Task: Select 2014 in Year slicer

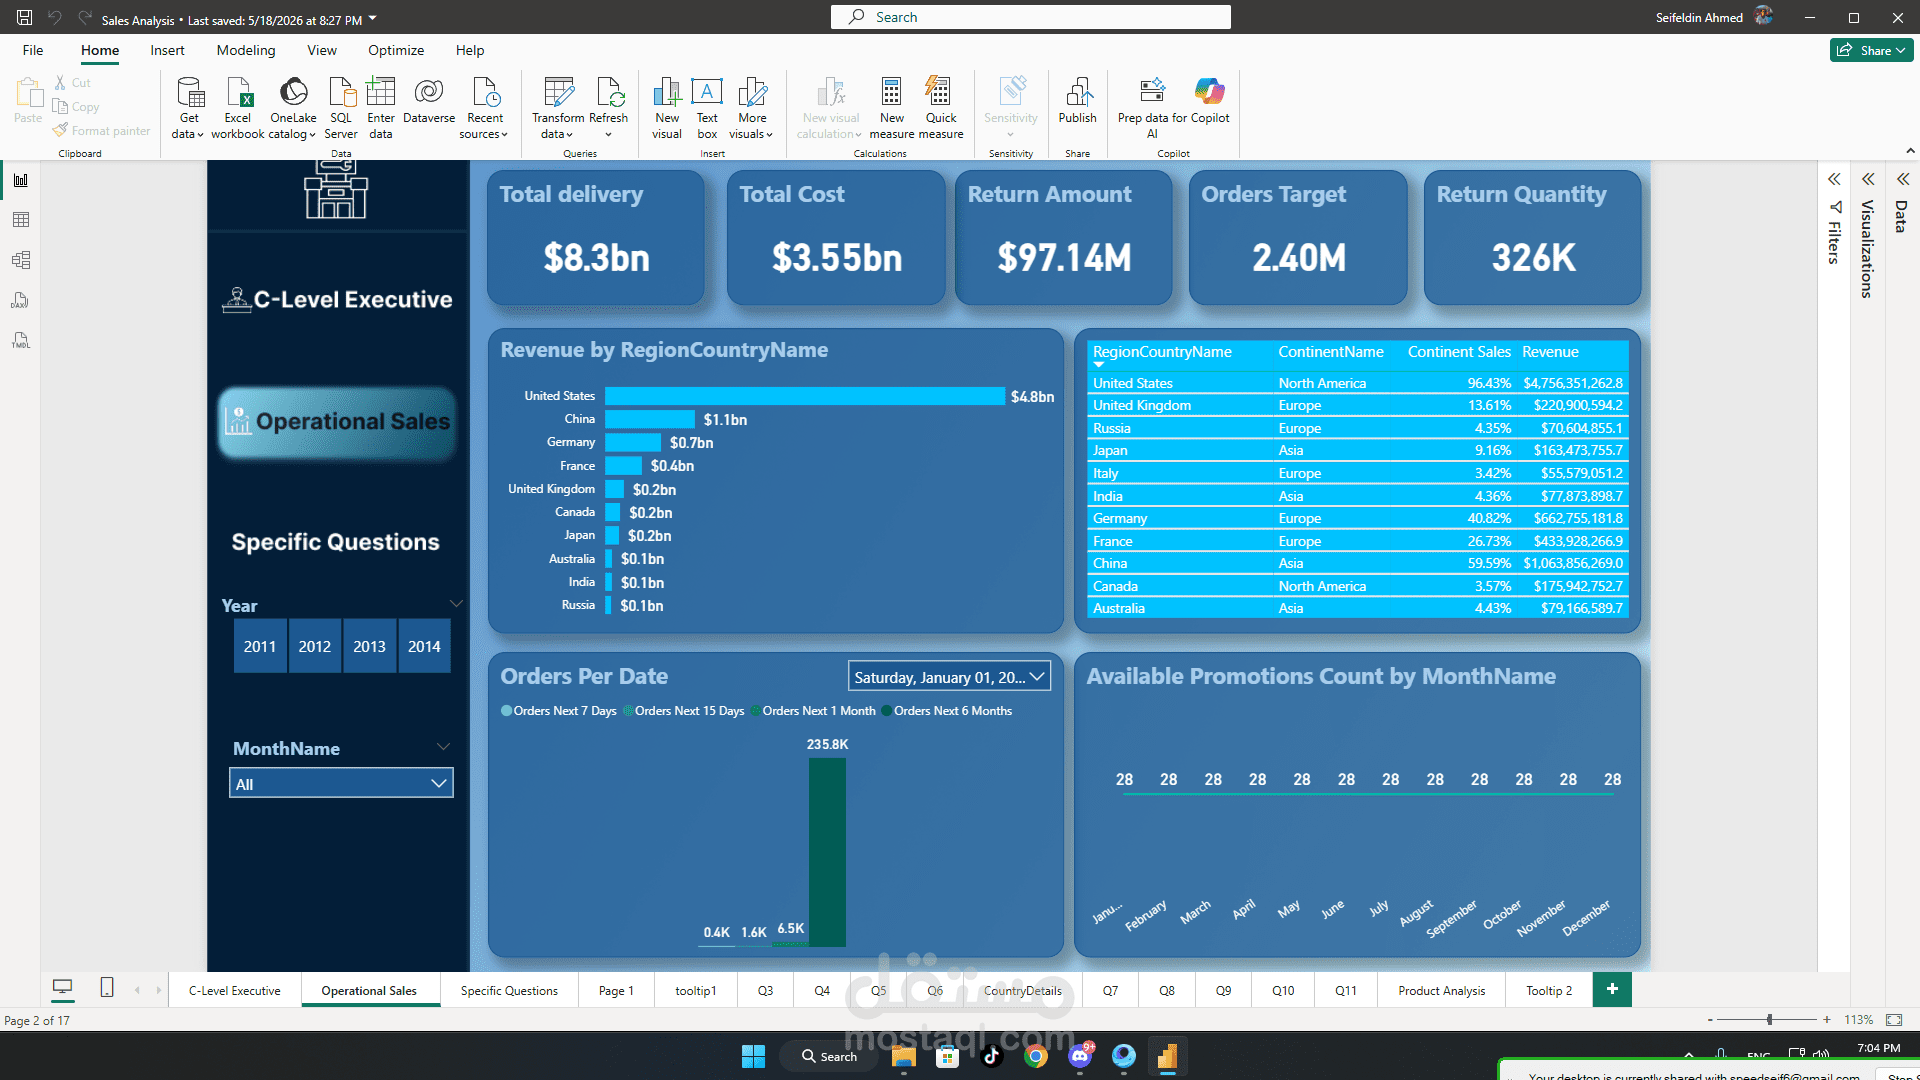Action: click(x=424, y=646)
